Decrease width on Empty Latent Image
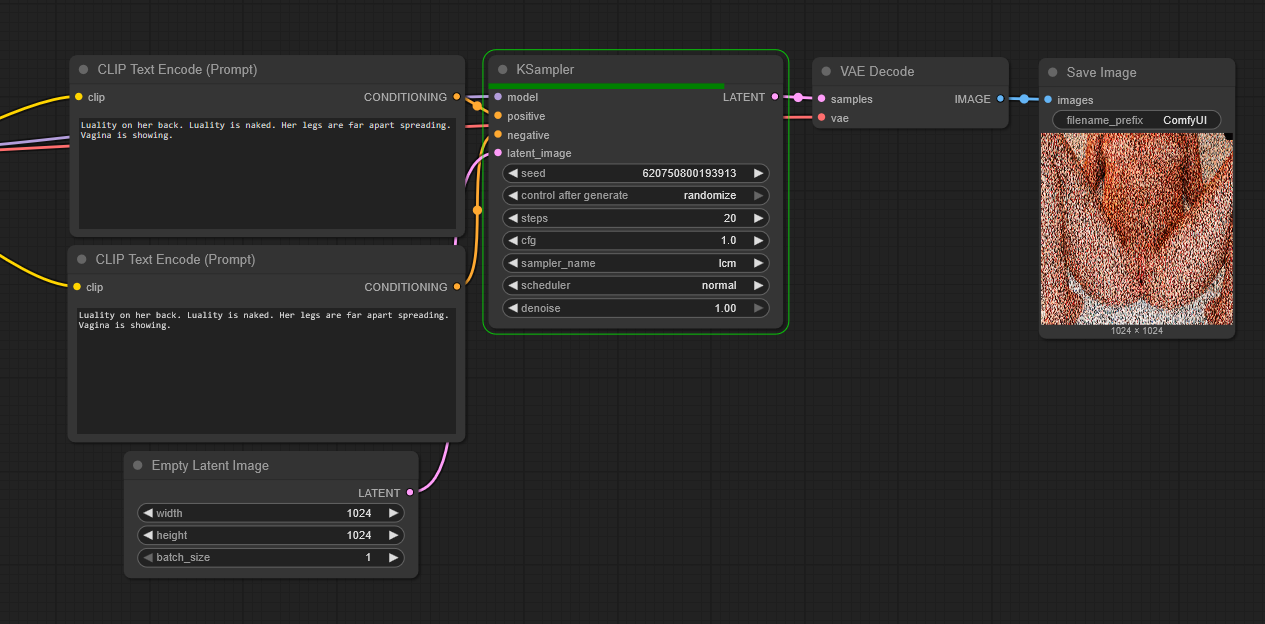 click(x=148, y=513)
